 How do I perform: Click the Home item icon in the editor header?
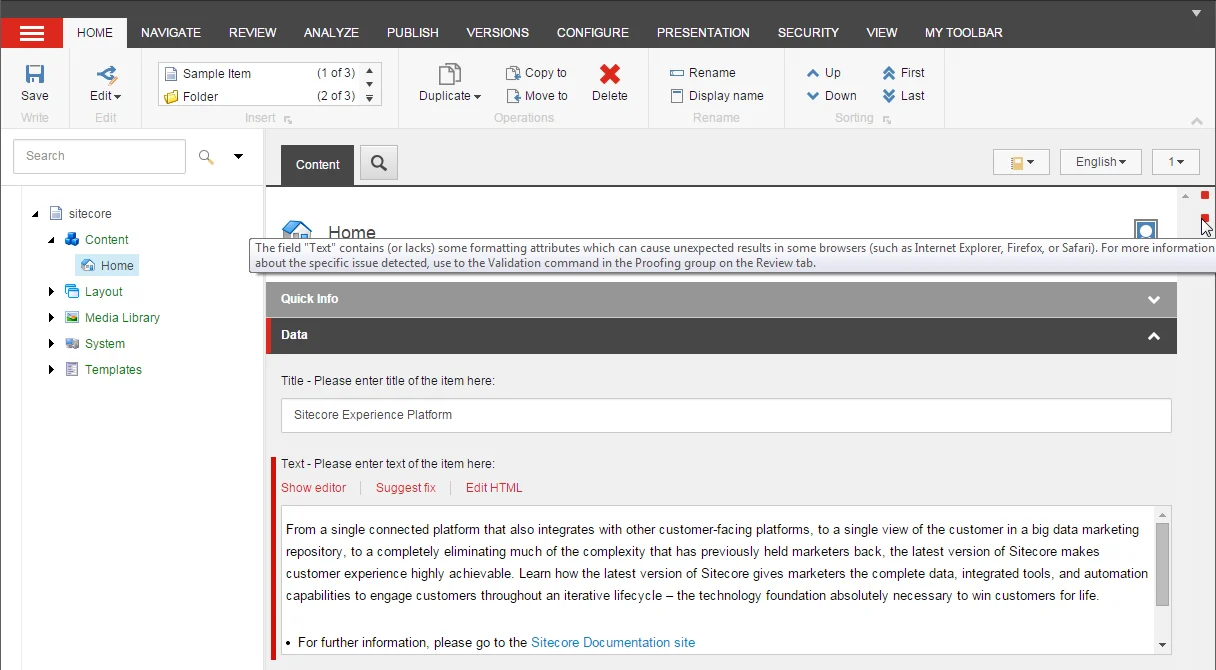click(x=297, y=230)
